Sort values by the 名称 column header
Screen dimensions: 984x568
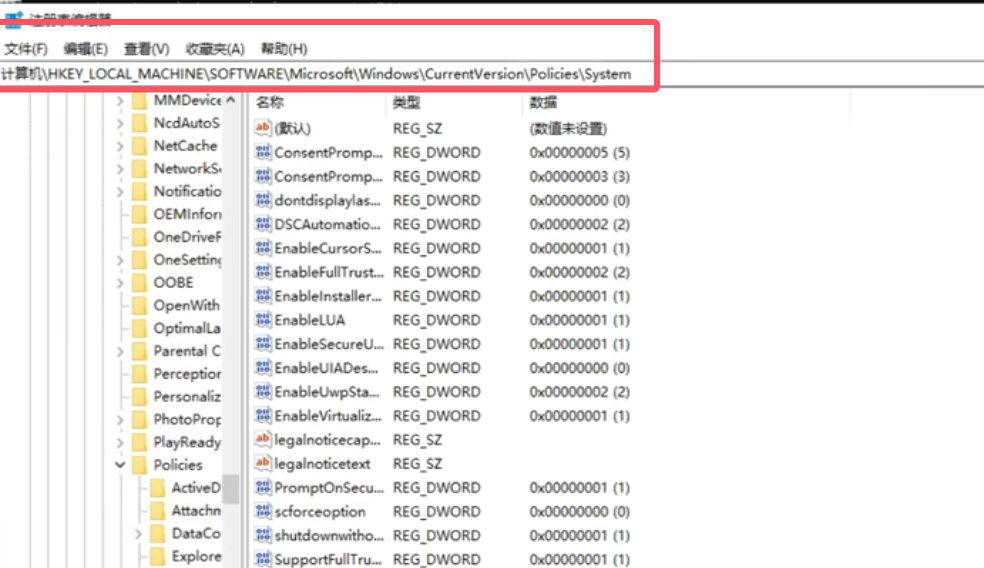tap(270, 102)
